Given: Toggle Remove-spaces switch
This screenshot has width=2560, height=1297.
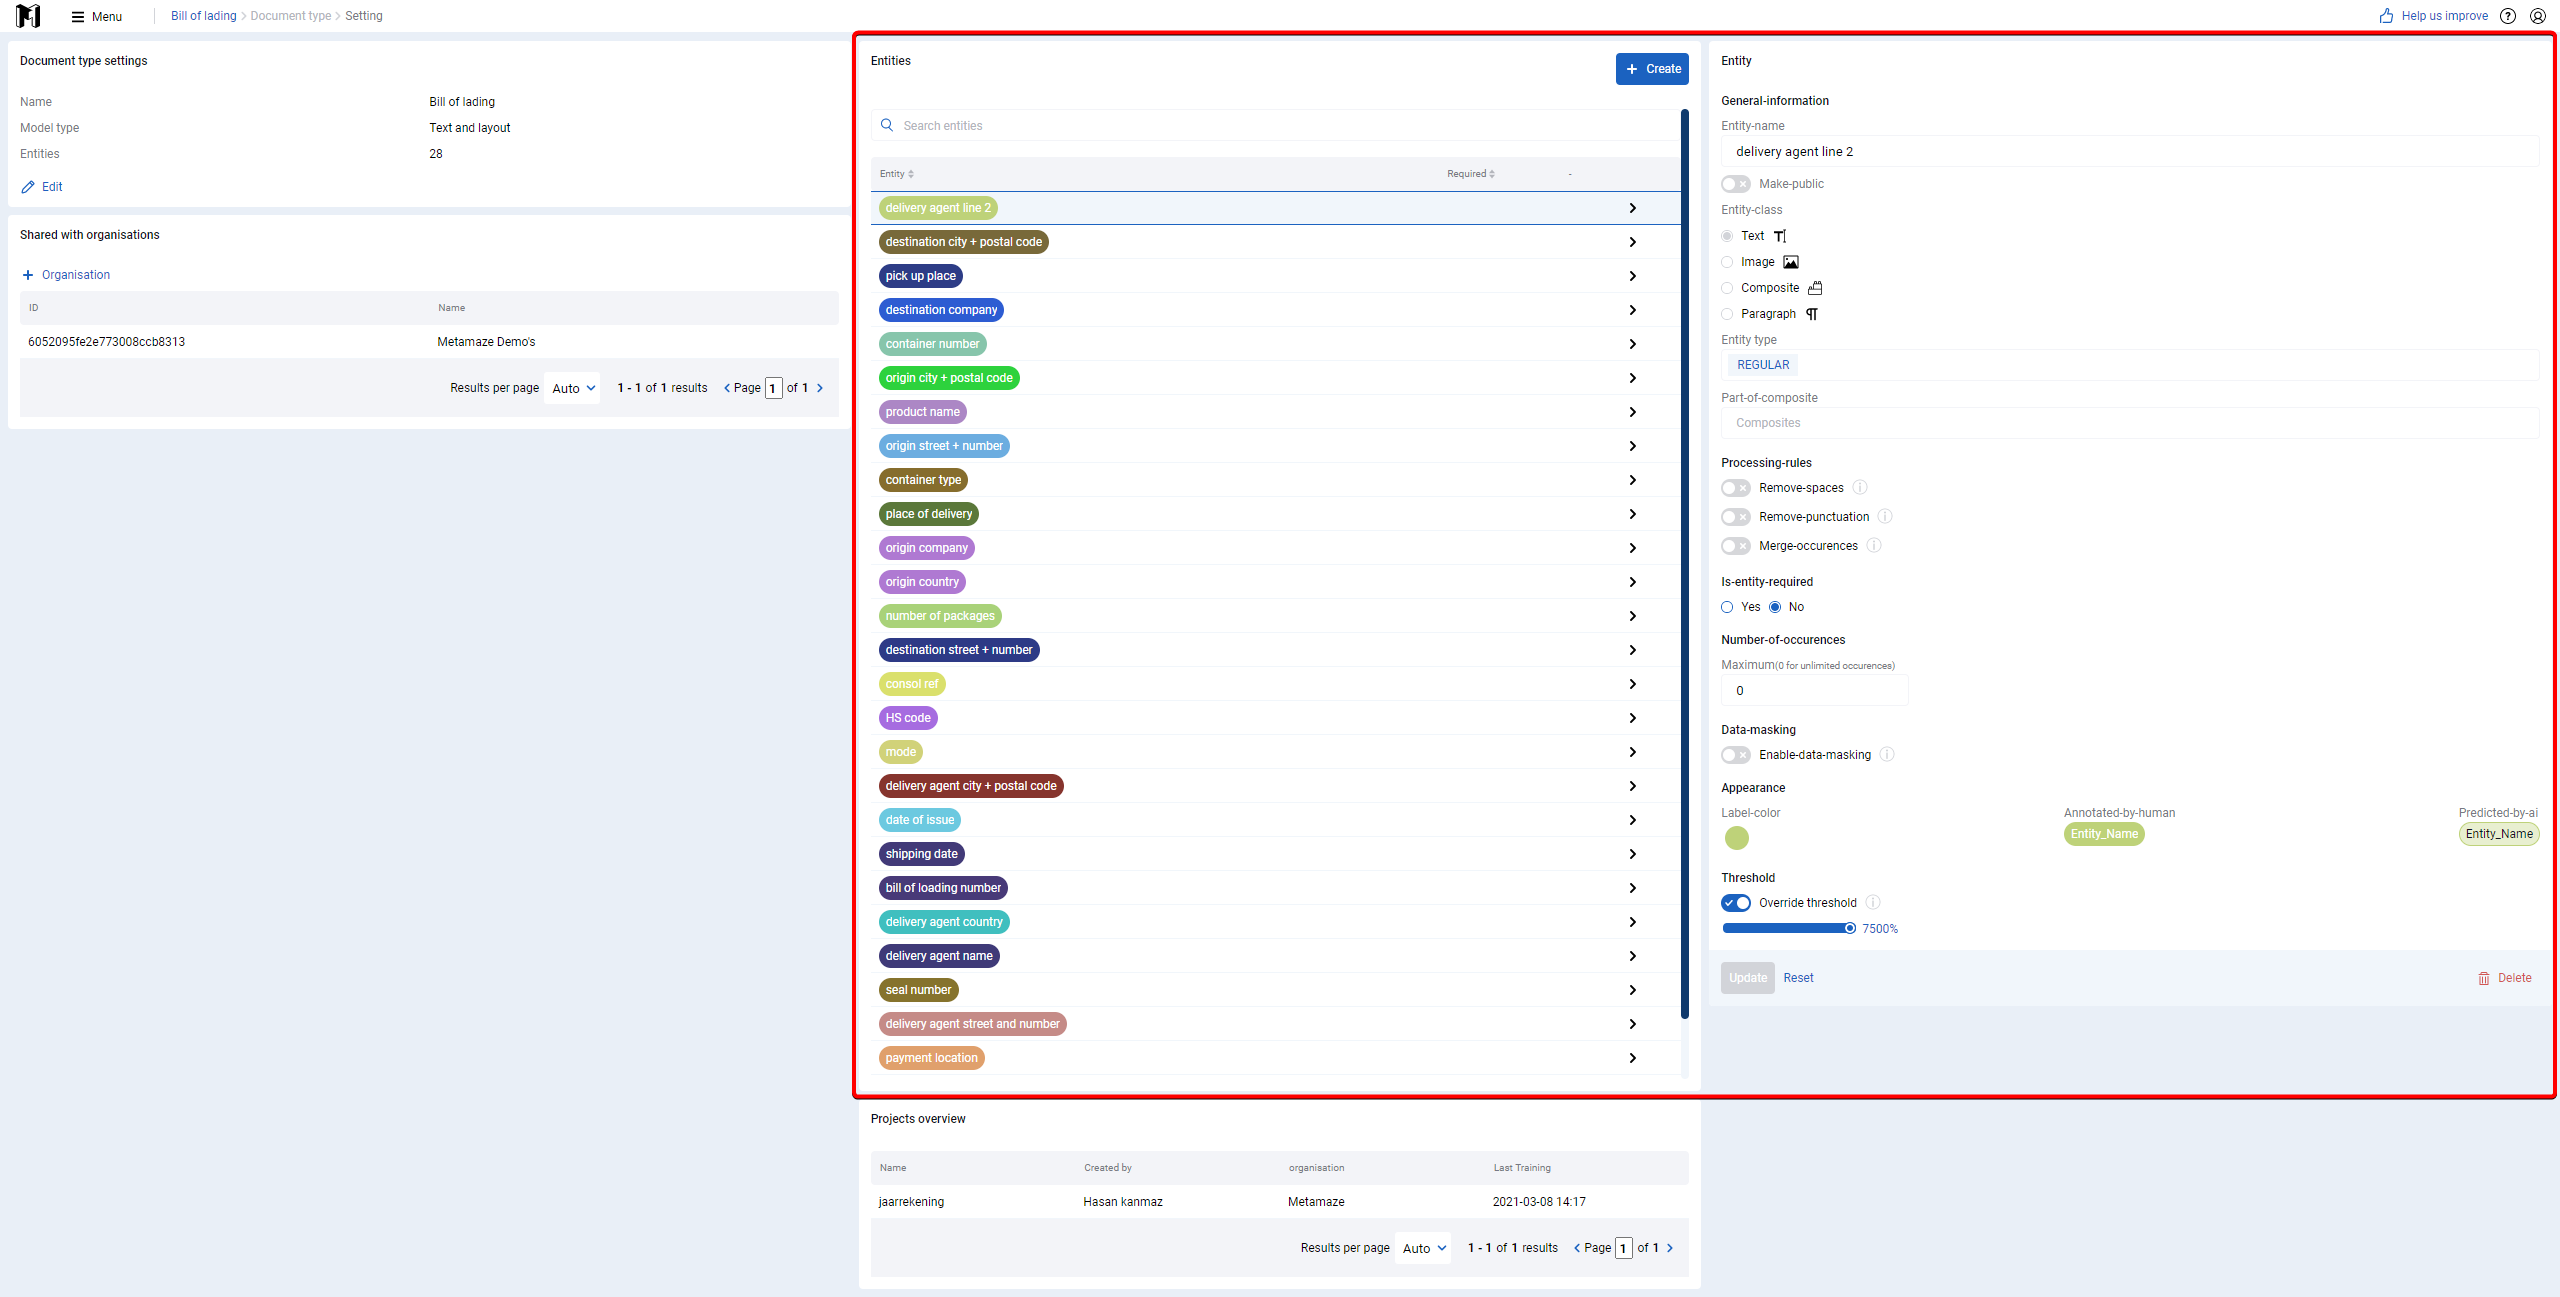Looking at the screenshot, I should [x=1736, y=488].
